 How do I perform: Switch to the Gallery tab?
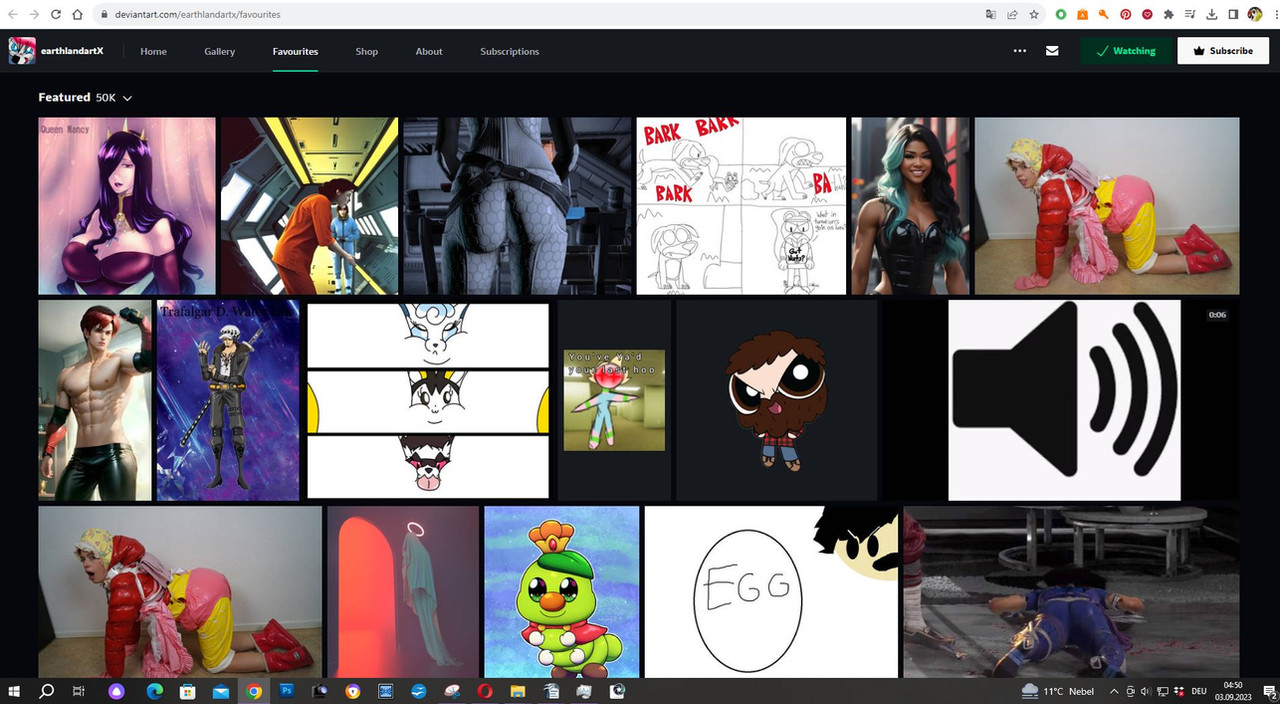click(x=220, y=51)
